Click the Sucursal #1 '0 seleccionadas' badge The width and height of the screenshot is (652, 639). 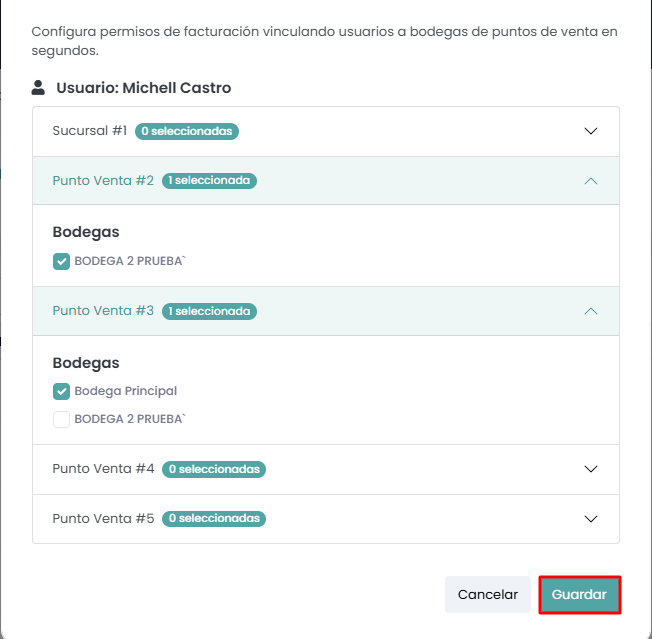tap(187, 131)
